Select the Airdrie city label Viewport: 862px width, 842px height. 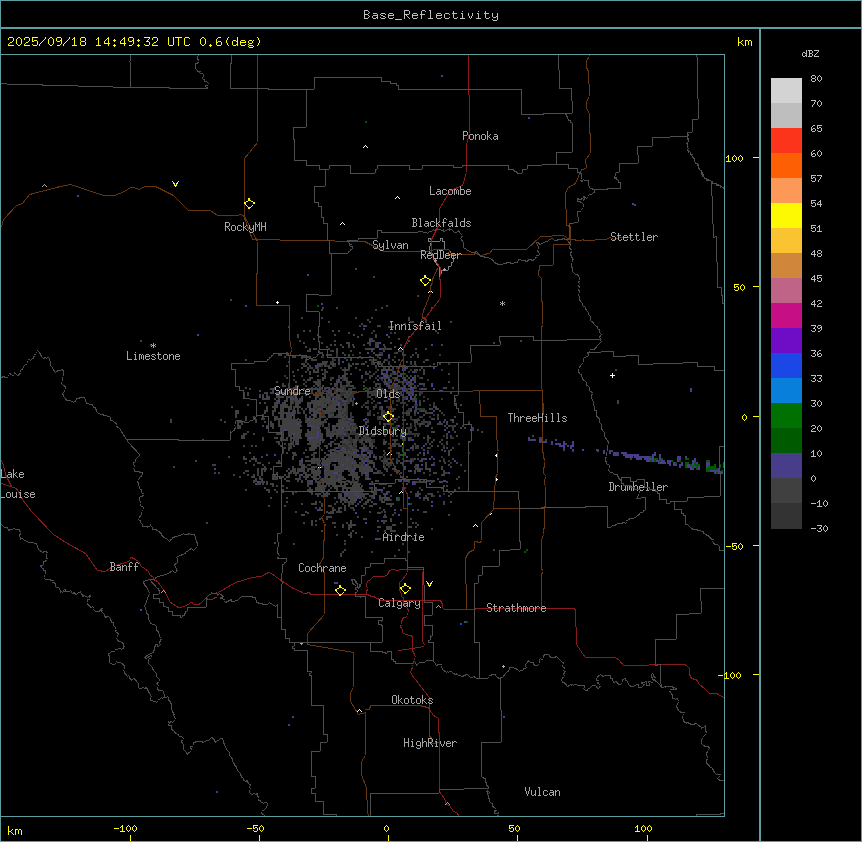403,537
